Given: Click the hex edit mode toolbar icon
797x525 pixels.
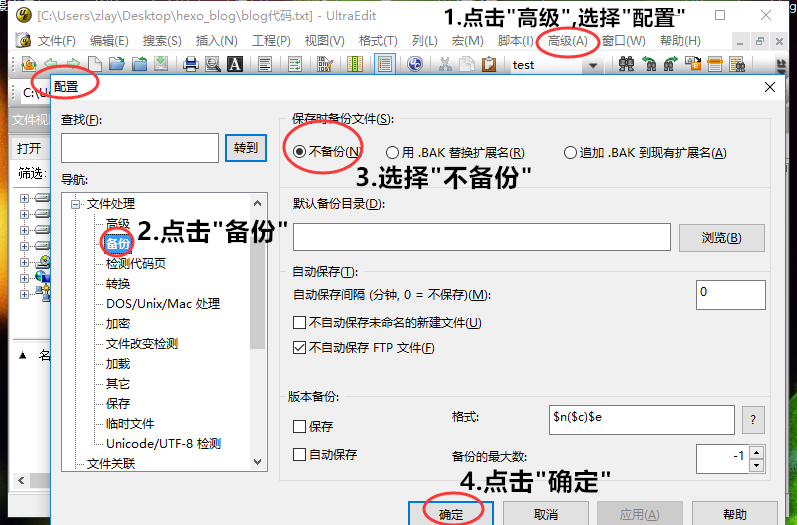Looking at the screenshot, I should [324, 64].
